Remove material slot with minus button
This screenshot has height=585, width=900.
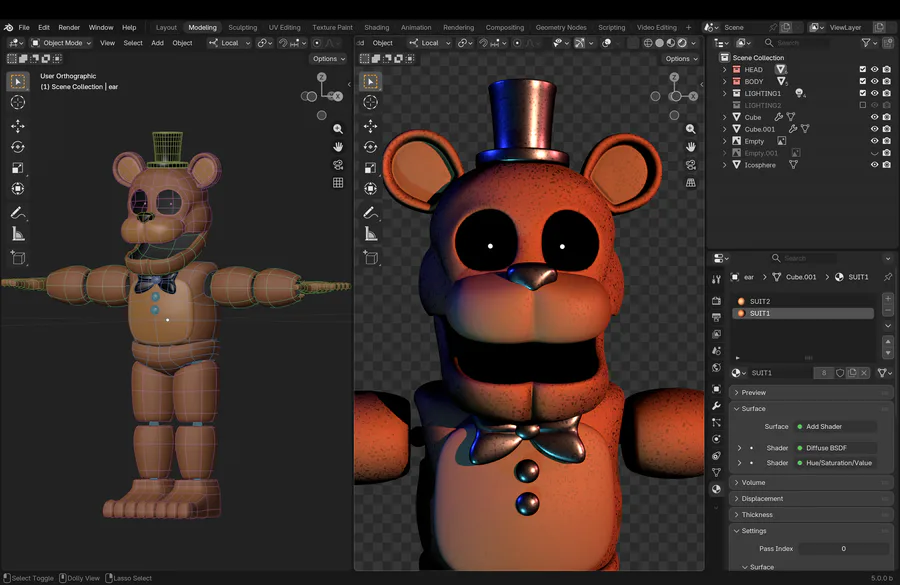pos(888,311)
